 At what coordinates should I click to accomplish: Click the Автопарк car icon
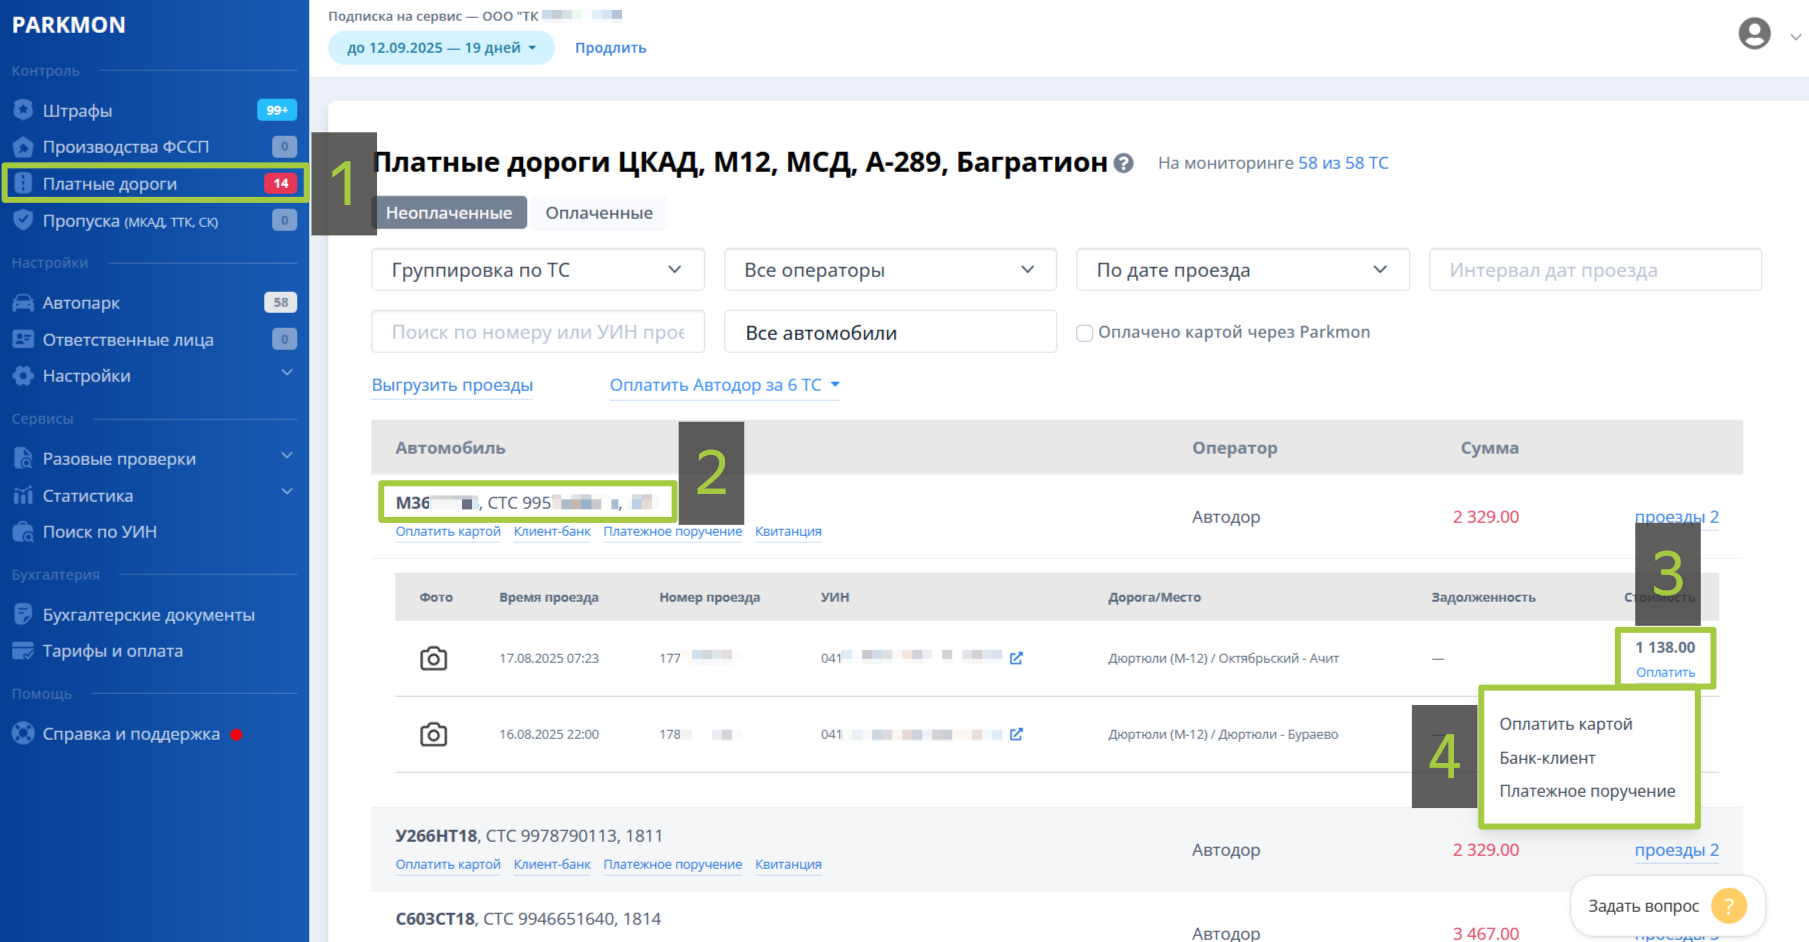pyautogui.click(x=23, y=303)
